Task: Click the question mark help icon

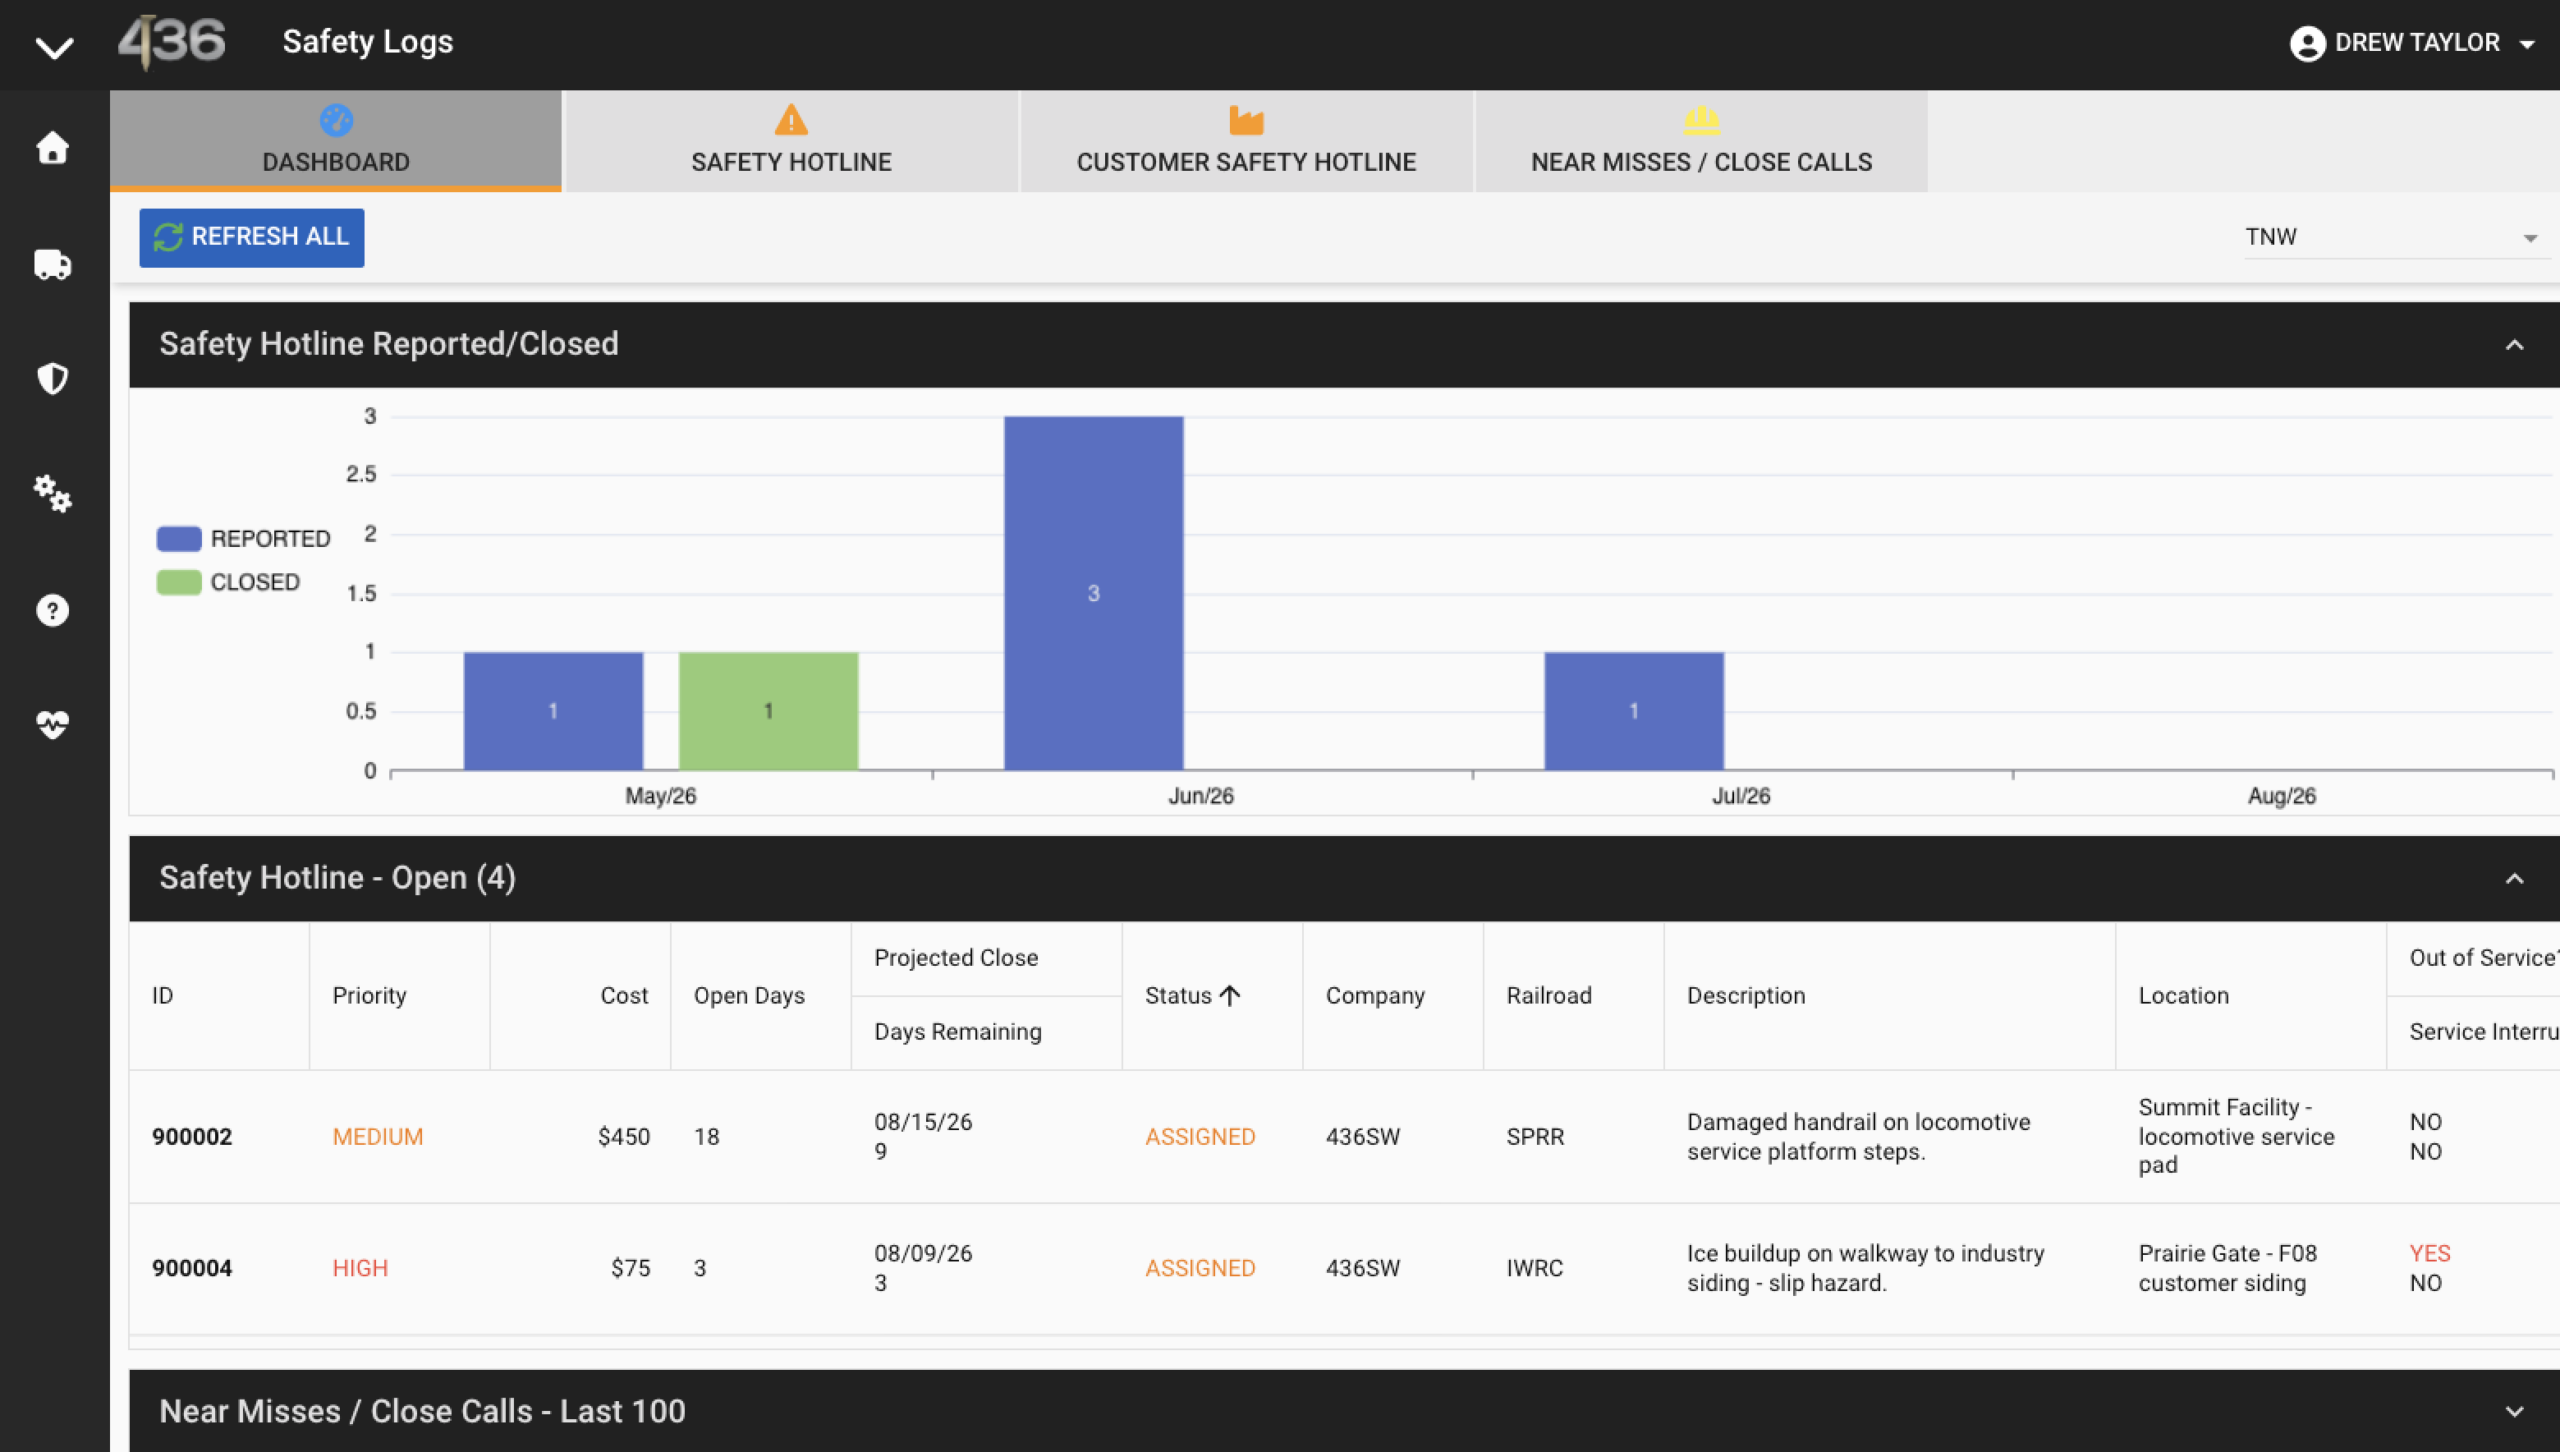Action: pyautogui.click(x=52, y=610)
